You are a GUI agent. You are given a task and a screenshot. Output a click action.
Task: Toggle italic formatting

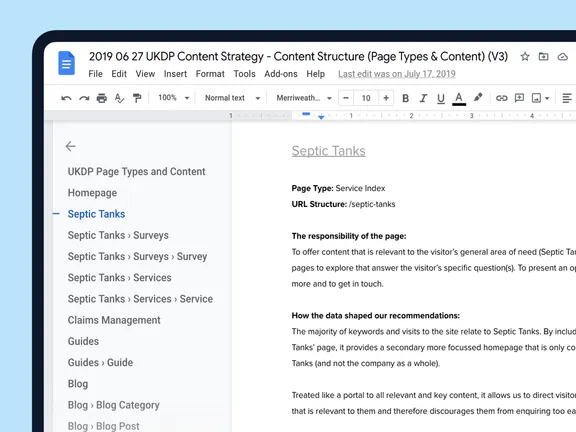[423, 98]
